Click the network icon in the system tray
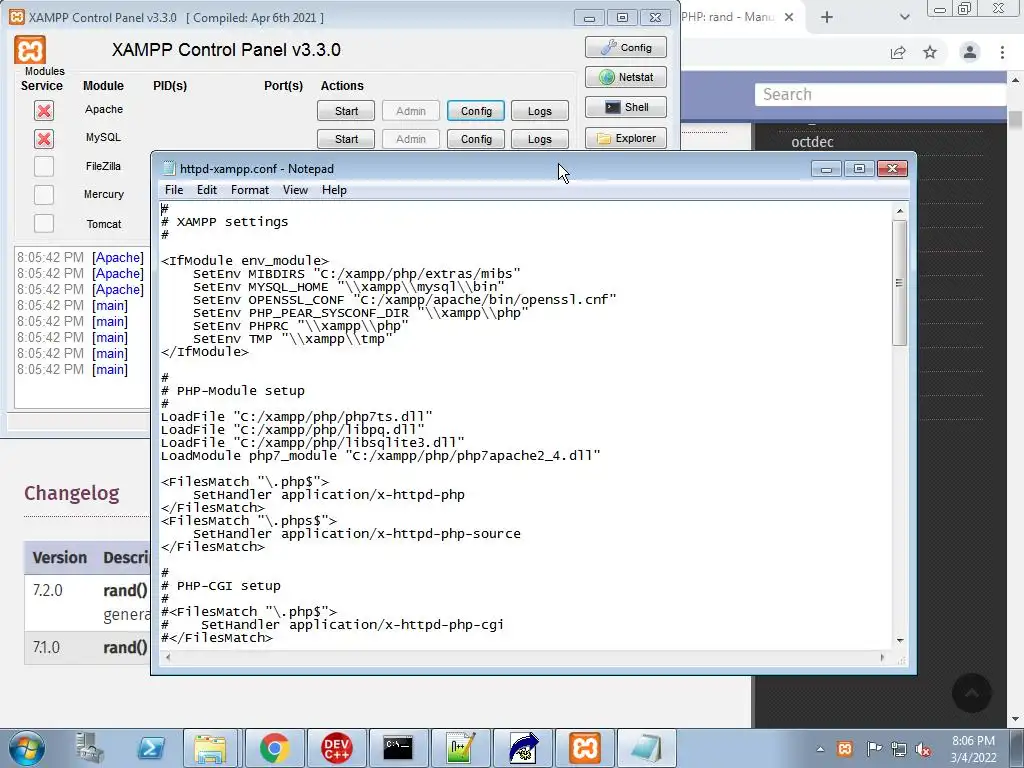Image resolution: width=1024 pixels, height=768 pixels. 899,750
